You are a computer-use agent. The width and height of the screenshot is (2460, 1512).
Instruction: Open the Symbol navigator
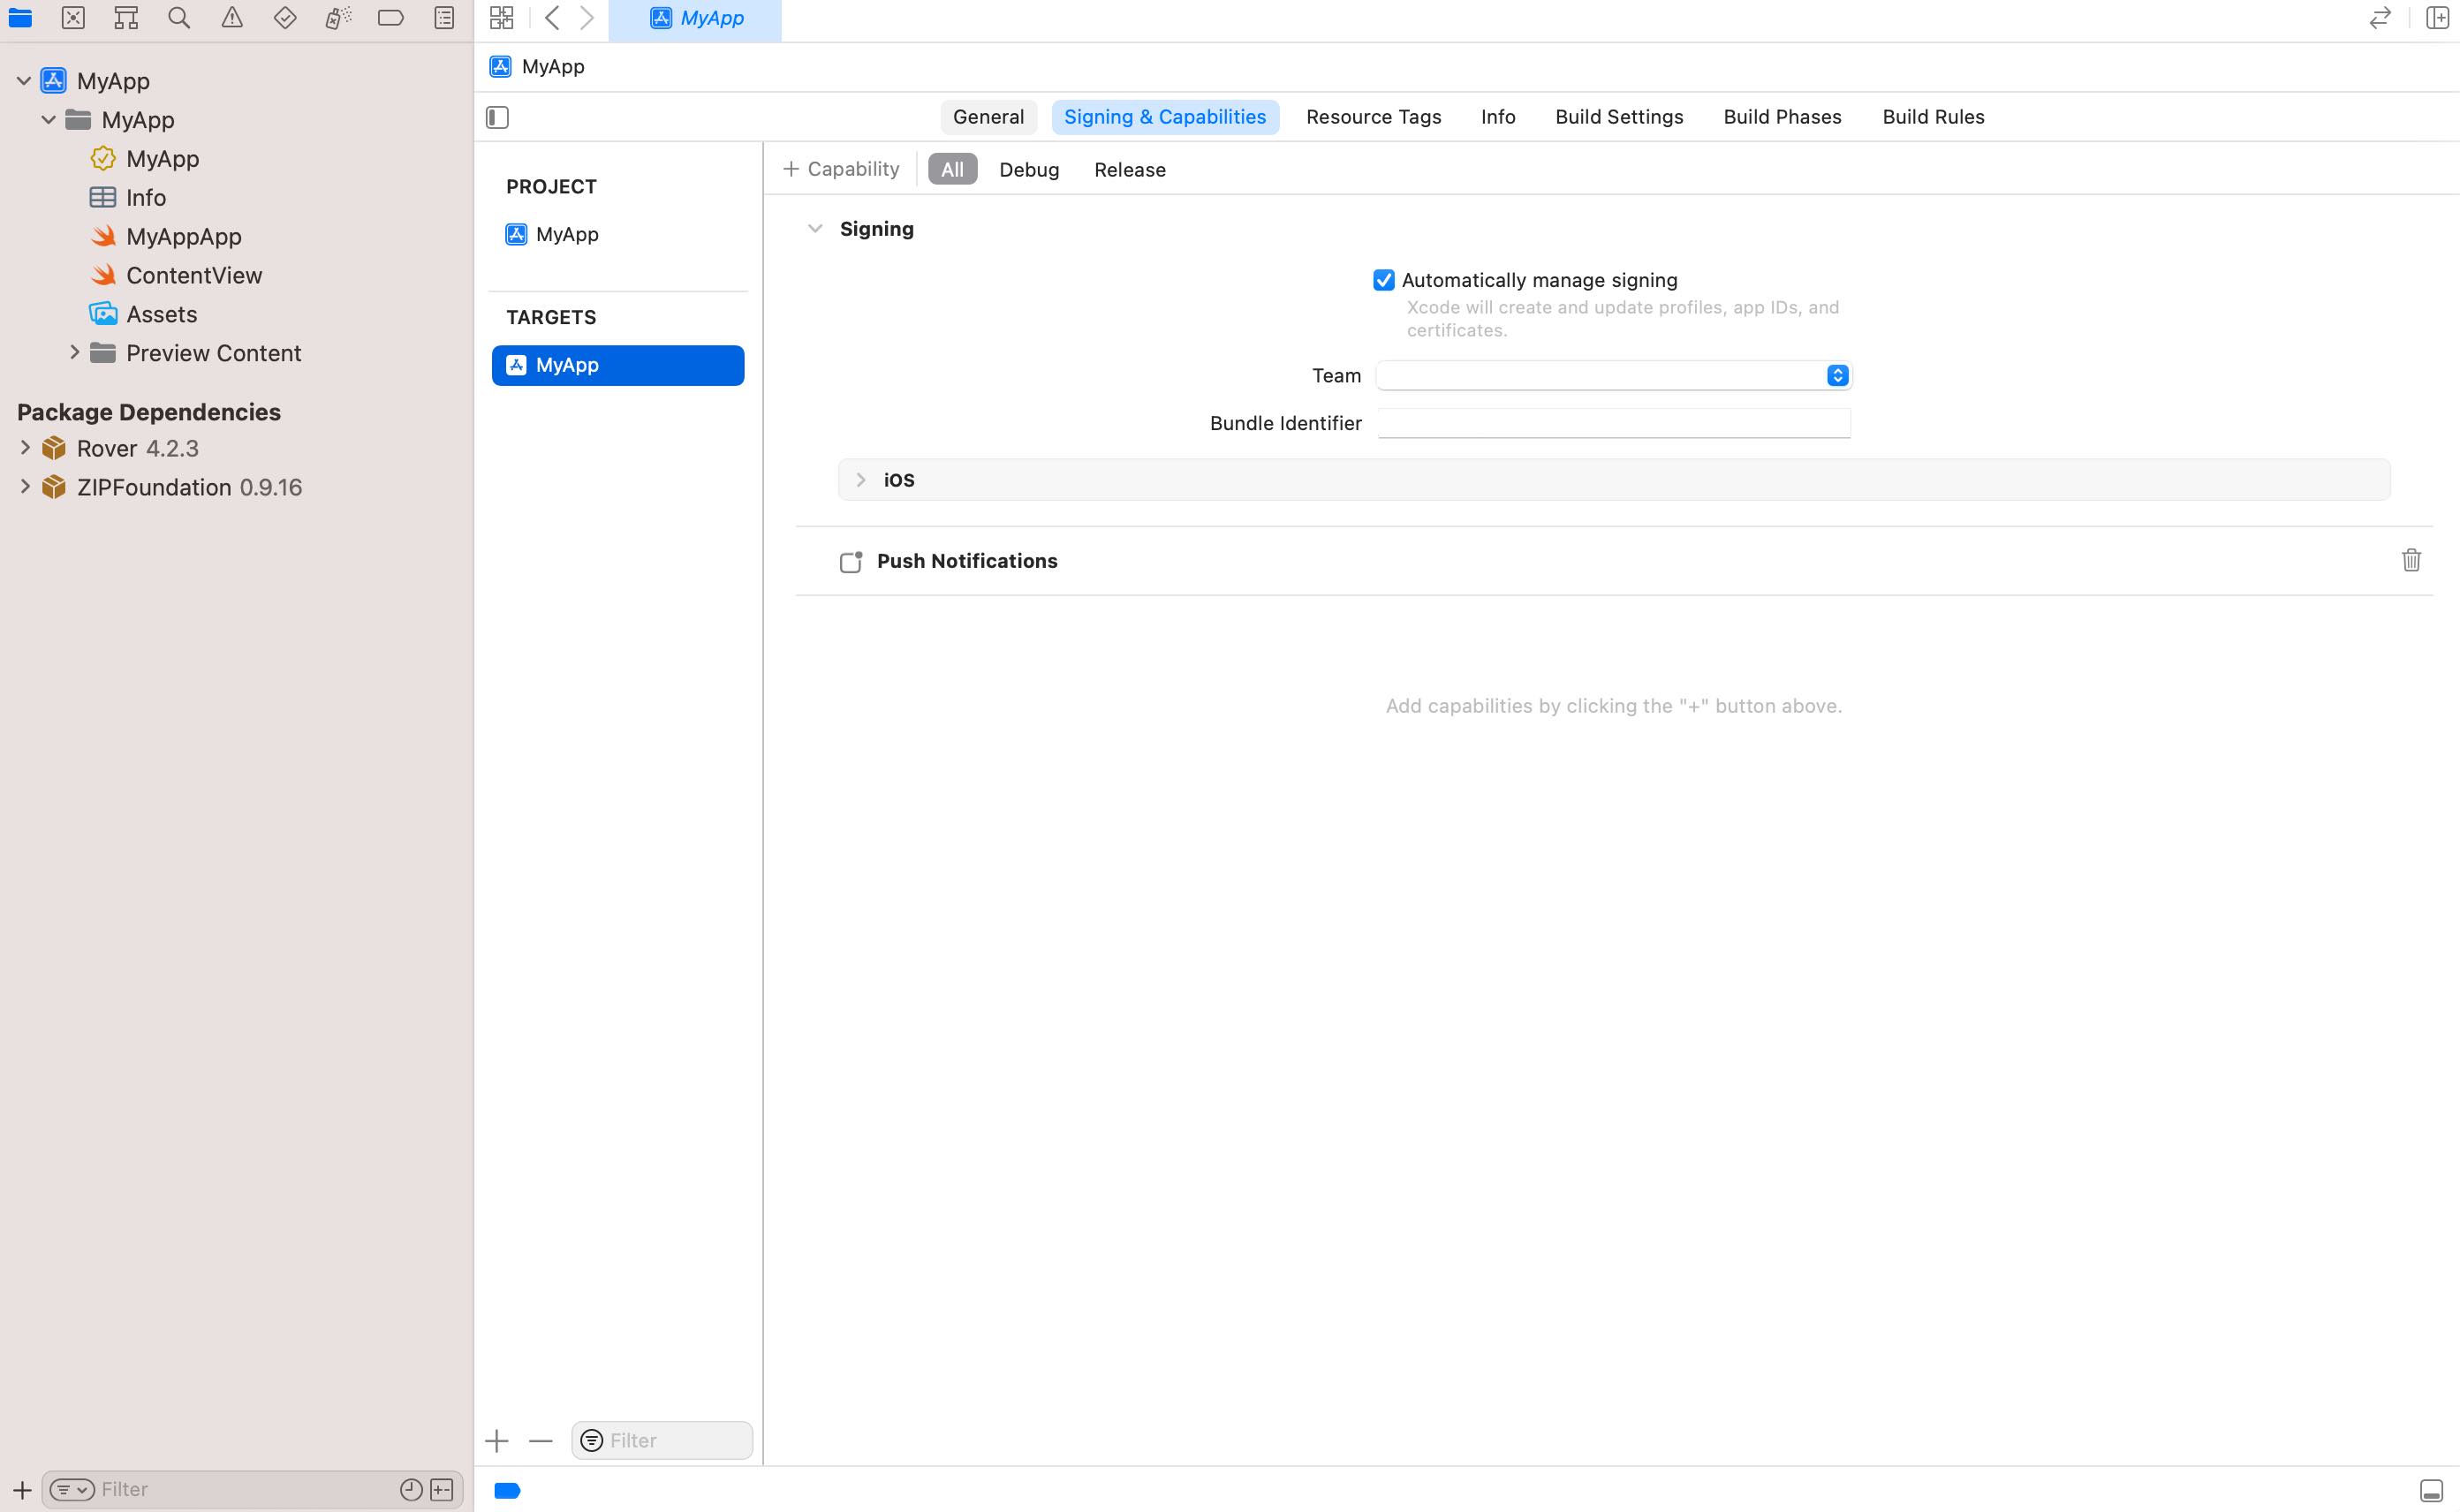126,18
